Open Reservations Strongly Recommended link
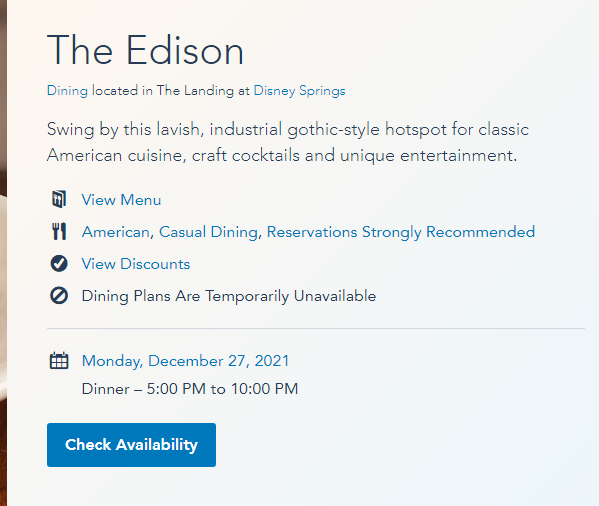Viewport: 599px width, 506px height. 401,232
